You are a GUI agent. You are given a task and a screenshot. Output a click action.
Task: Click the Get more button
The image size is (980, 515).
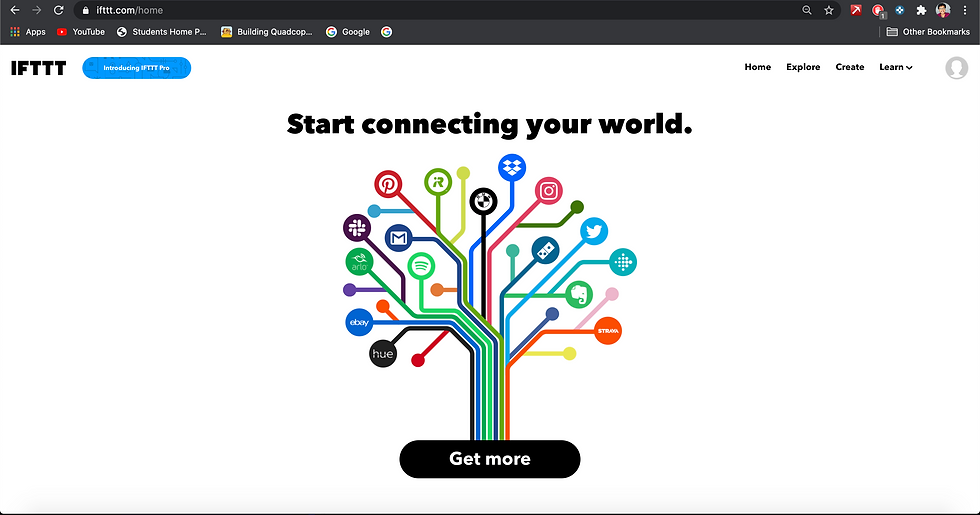pyautogui.click(x=490, y=459)
